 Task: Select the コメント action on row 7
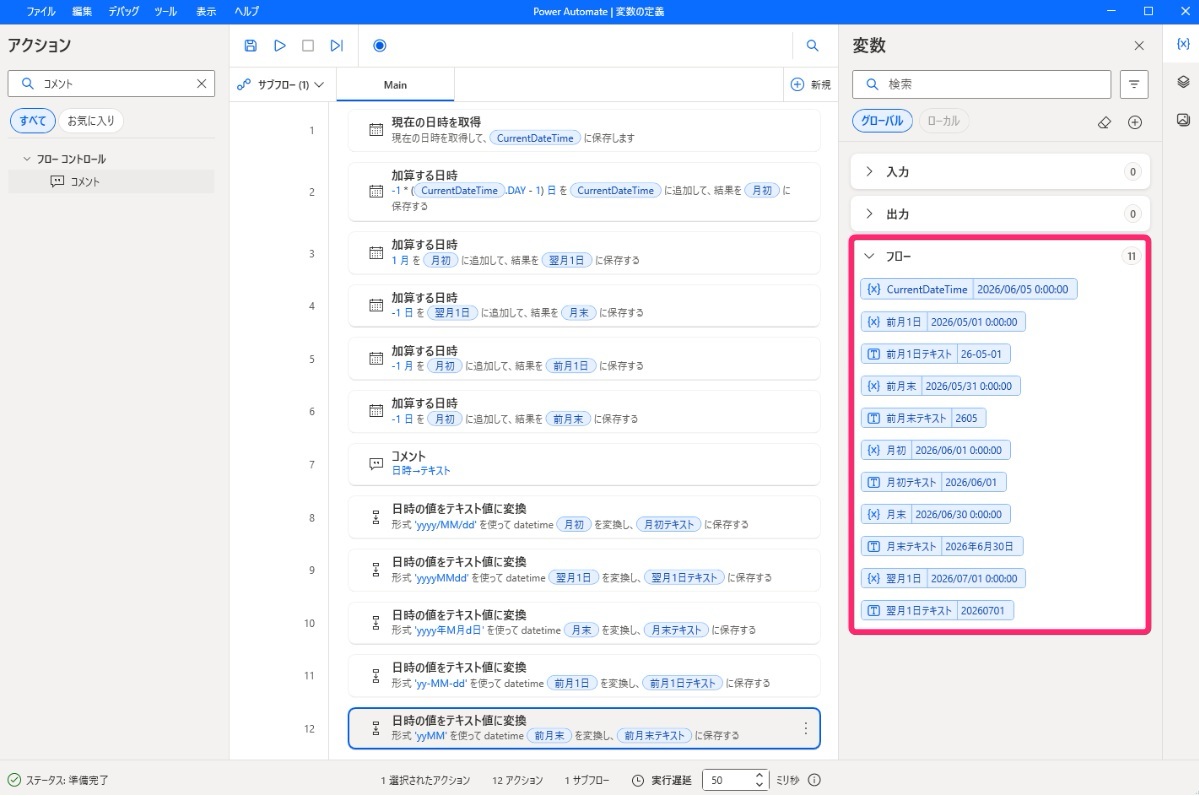click(x=584, y=464)
